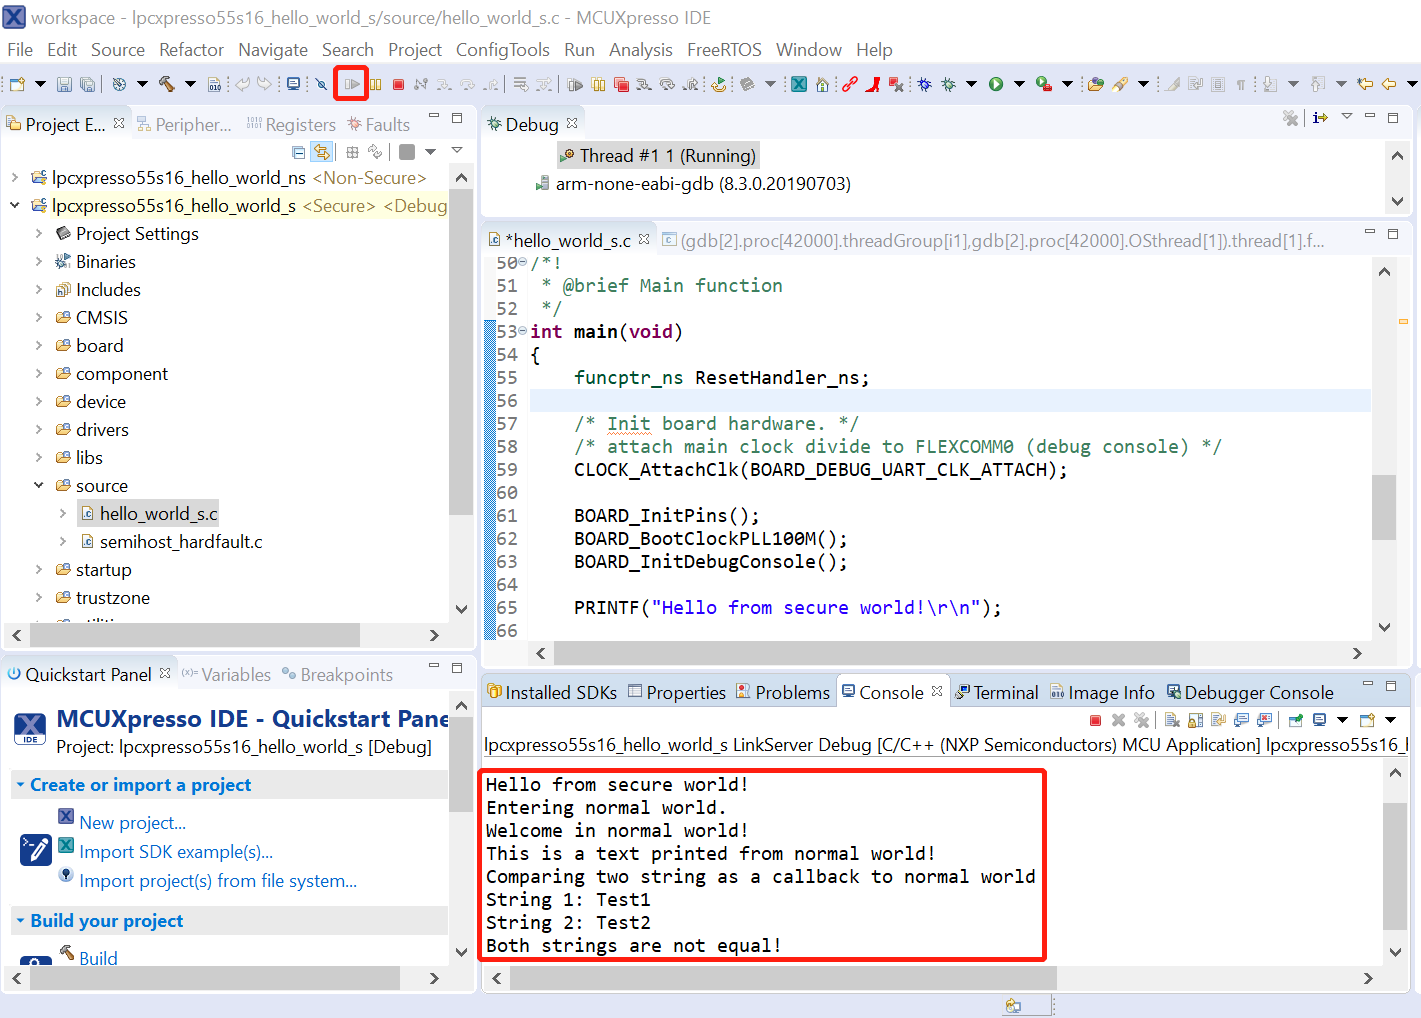1421x1018 pixels.
Task: Select semihost_hardfault.c in project tree
Action: pyautogui.click(x=181, y=542)
